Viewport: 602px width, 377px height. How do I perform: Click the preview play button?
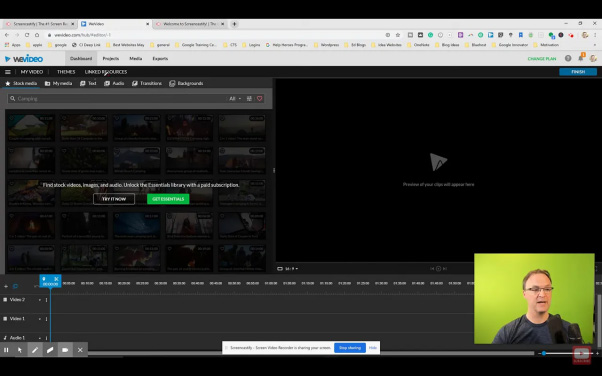click(x=438, y=269)
